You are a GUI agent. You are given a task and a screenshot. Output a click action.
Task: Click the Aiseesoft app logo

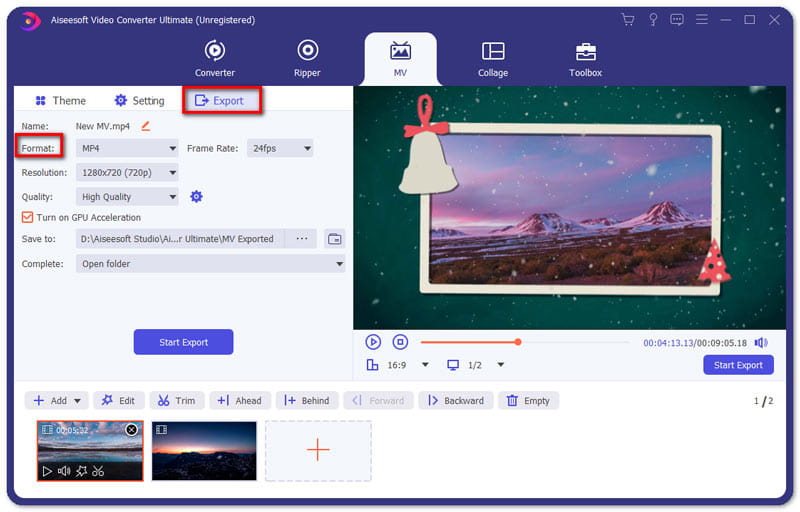(31, 21)
